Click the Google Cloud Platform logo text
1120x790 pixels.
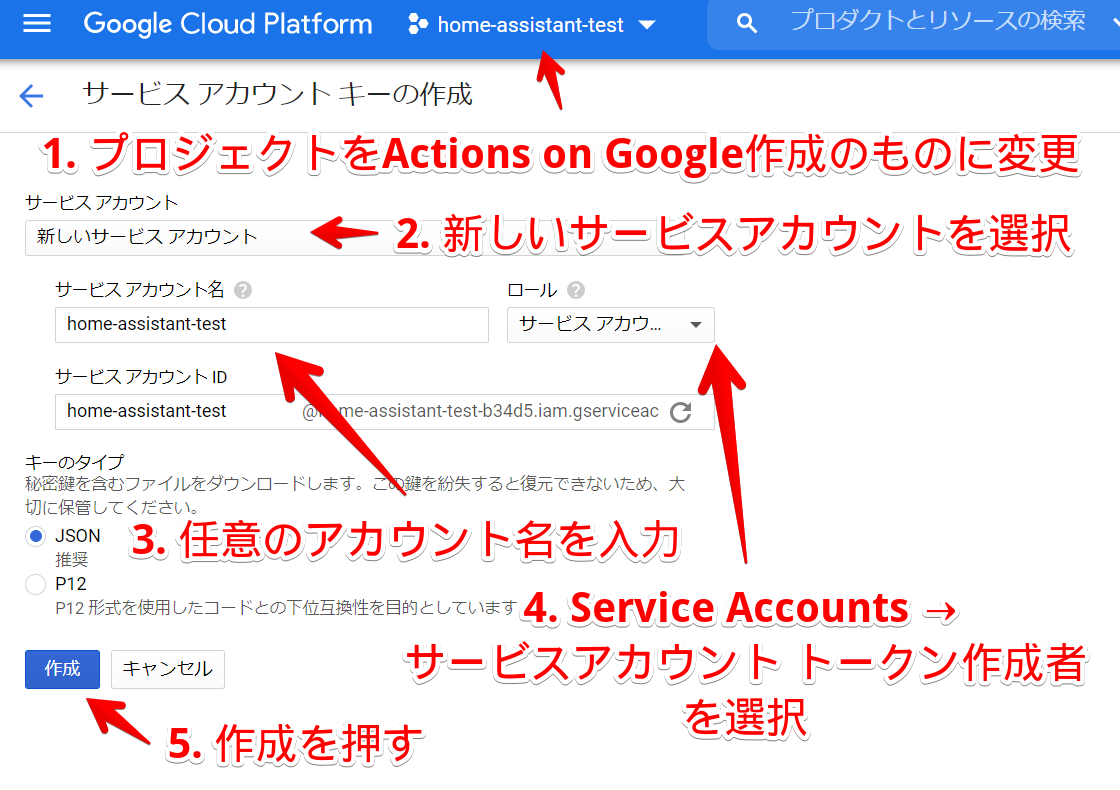[x=228, y=24]
